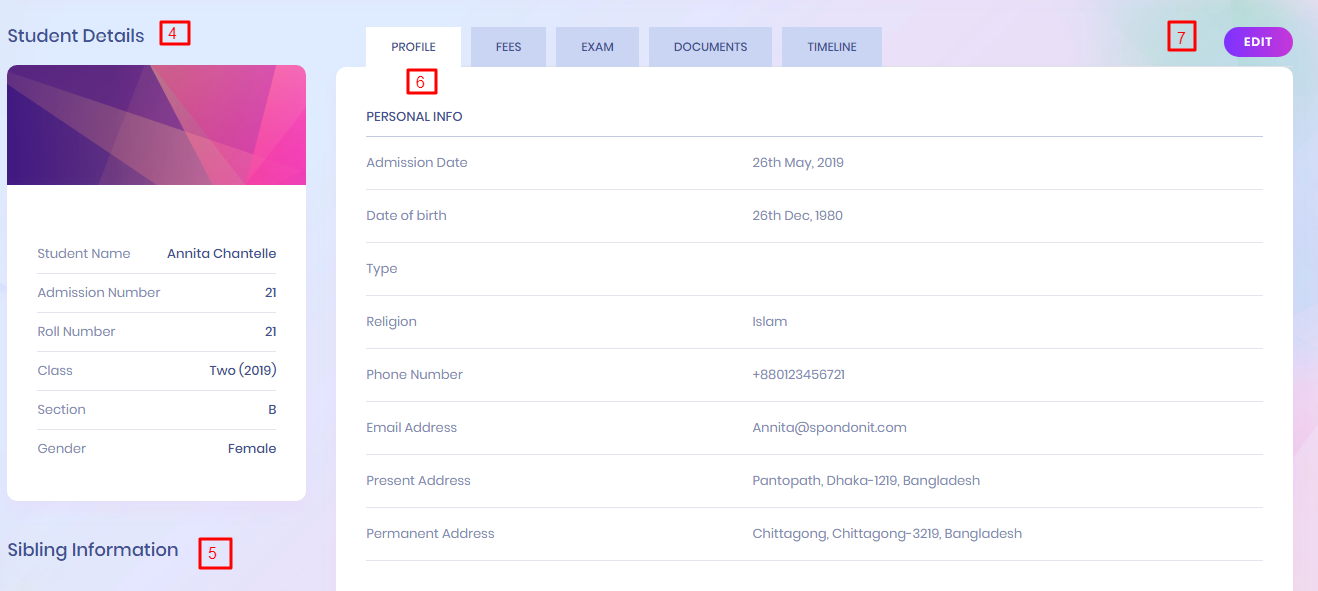1318x591 pixels.
Task: Click red marker 4 beside Student Details
Action: (174, 33)
